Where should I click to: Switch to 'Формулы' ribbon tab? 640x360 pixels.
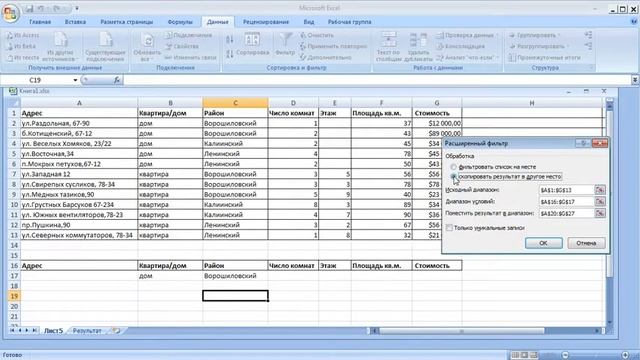(x=180, y=22)
